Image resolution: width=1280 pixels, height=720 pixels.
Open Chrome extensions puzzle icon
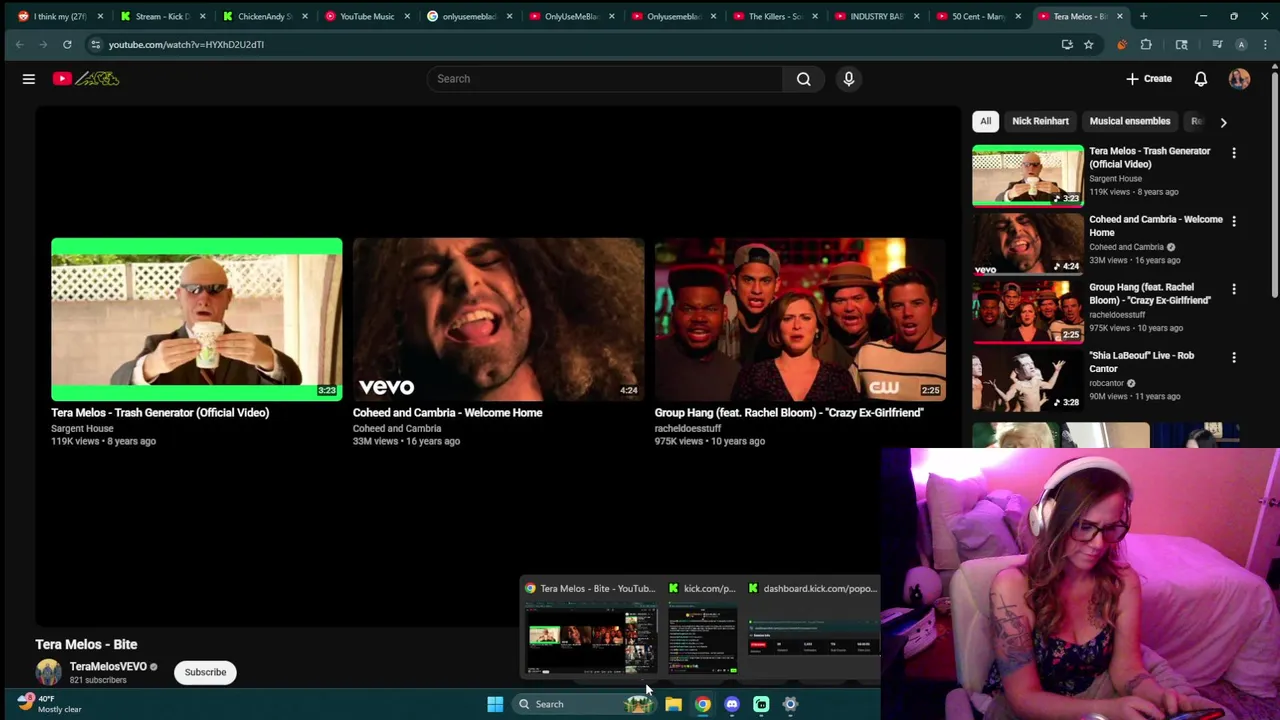point(1146,44)
